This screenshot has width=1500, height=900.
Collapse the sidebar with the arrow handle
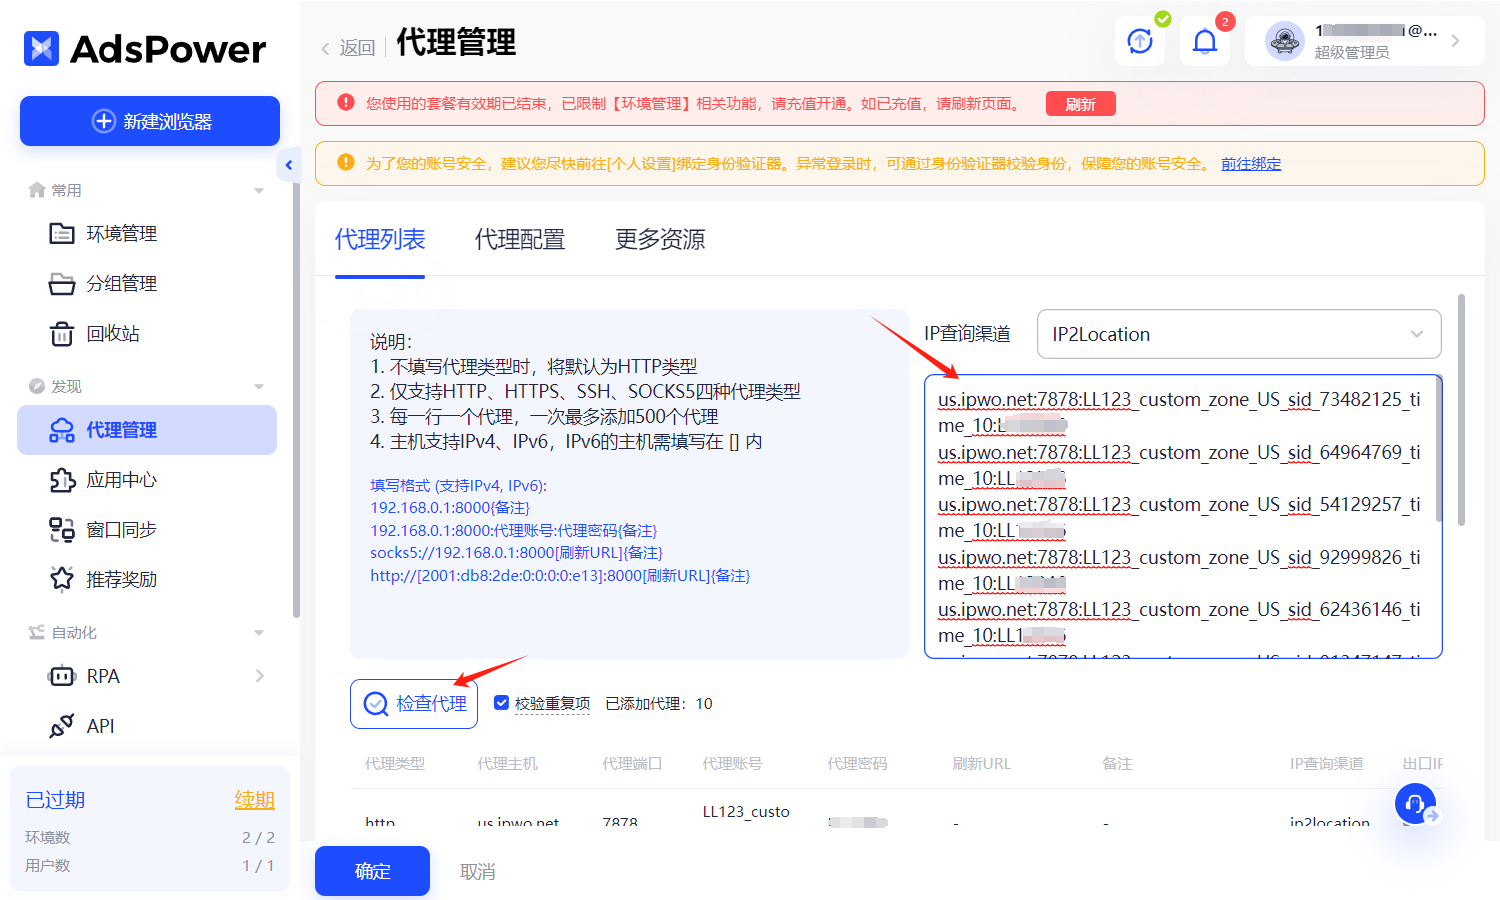tap(288, 165)
